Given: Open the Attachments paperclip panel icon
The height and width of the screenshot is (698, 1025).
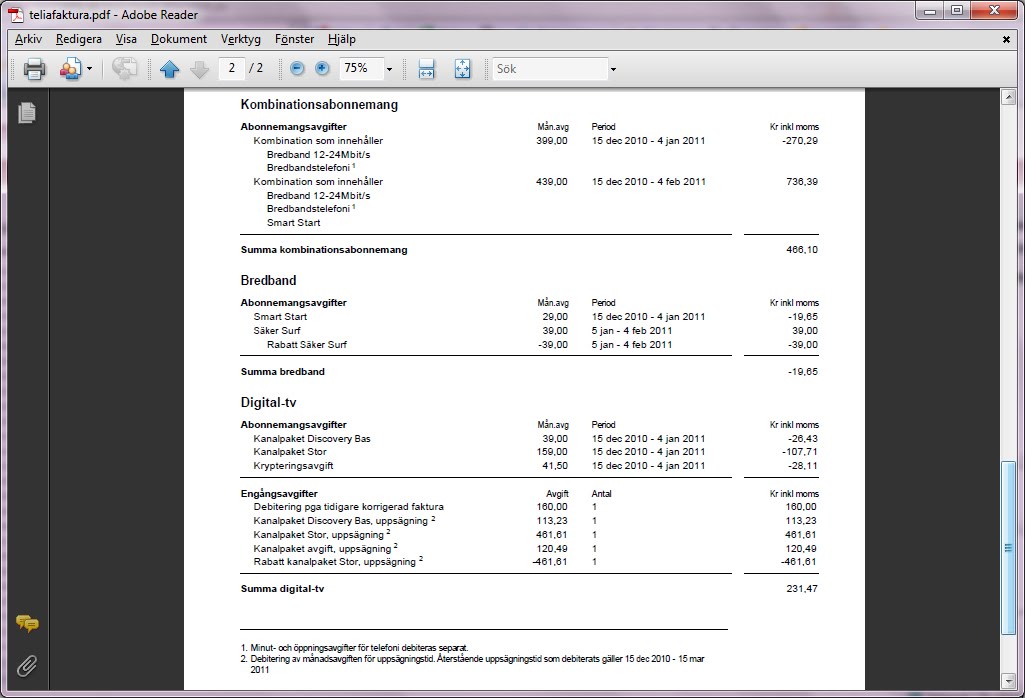Looking at the screenshot, I should pyautogui.click(x=27, y=666).
